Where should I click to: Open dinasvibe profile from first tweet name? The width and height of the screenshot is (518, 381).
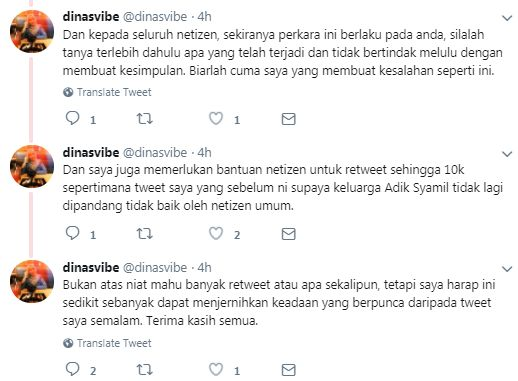[x=91, y=17]
